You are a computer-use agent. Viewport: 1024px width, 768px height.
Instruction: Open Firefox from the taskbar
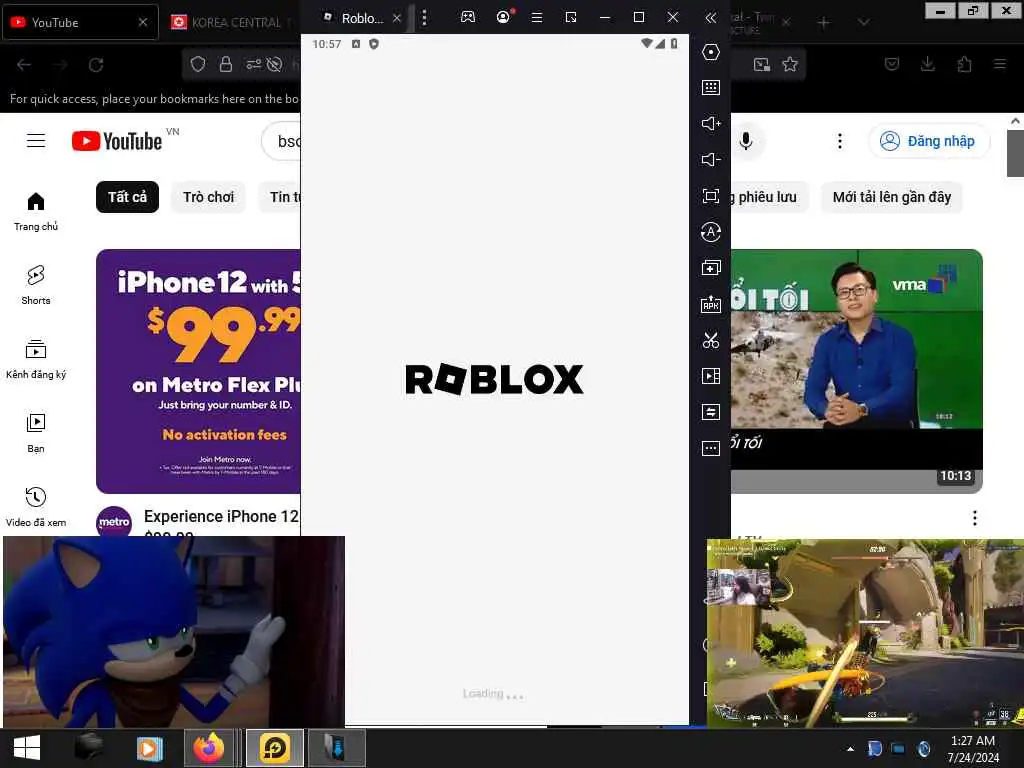[x=209, y=748]
